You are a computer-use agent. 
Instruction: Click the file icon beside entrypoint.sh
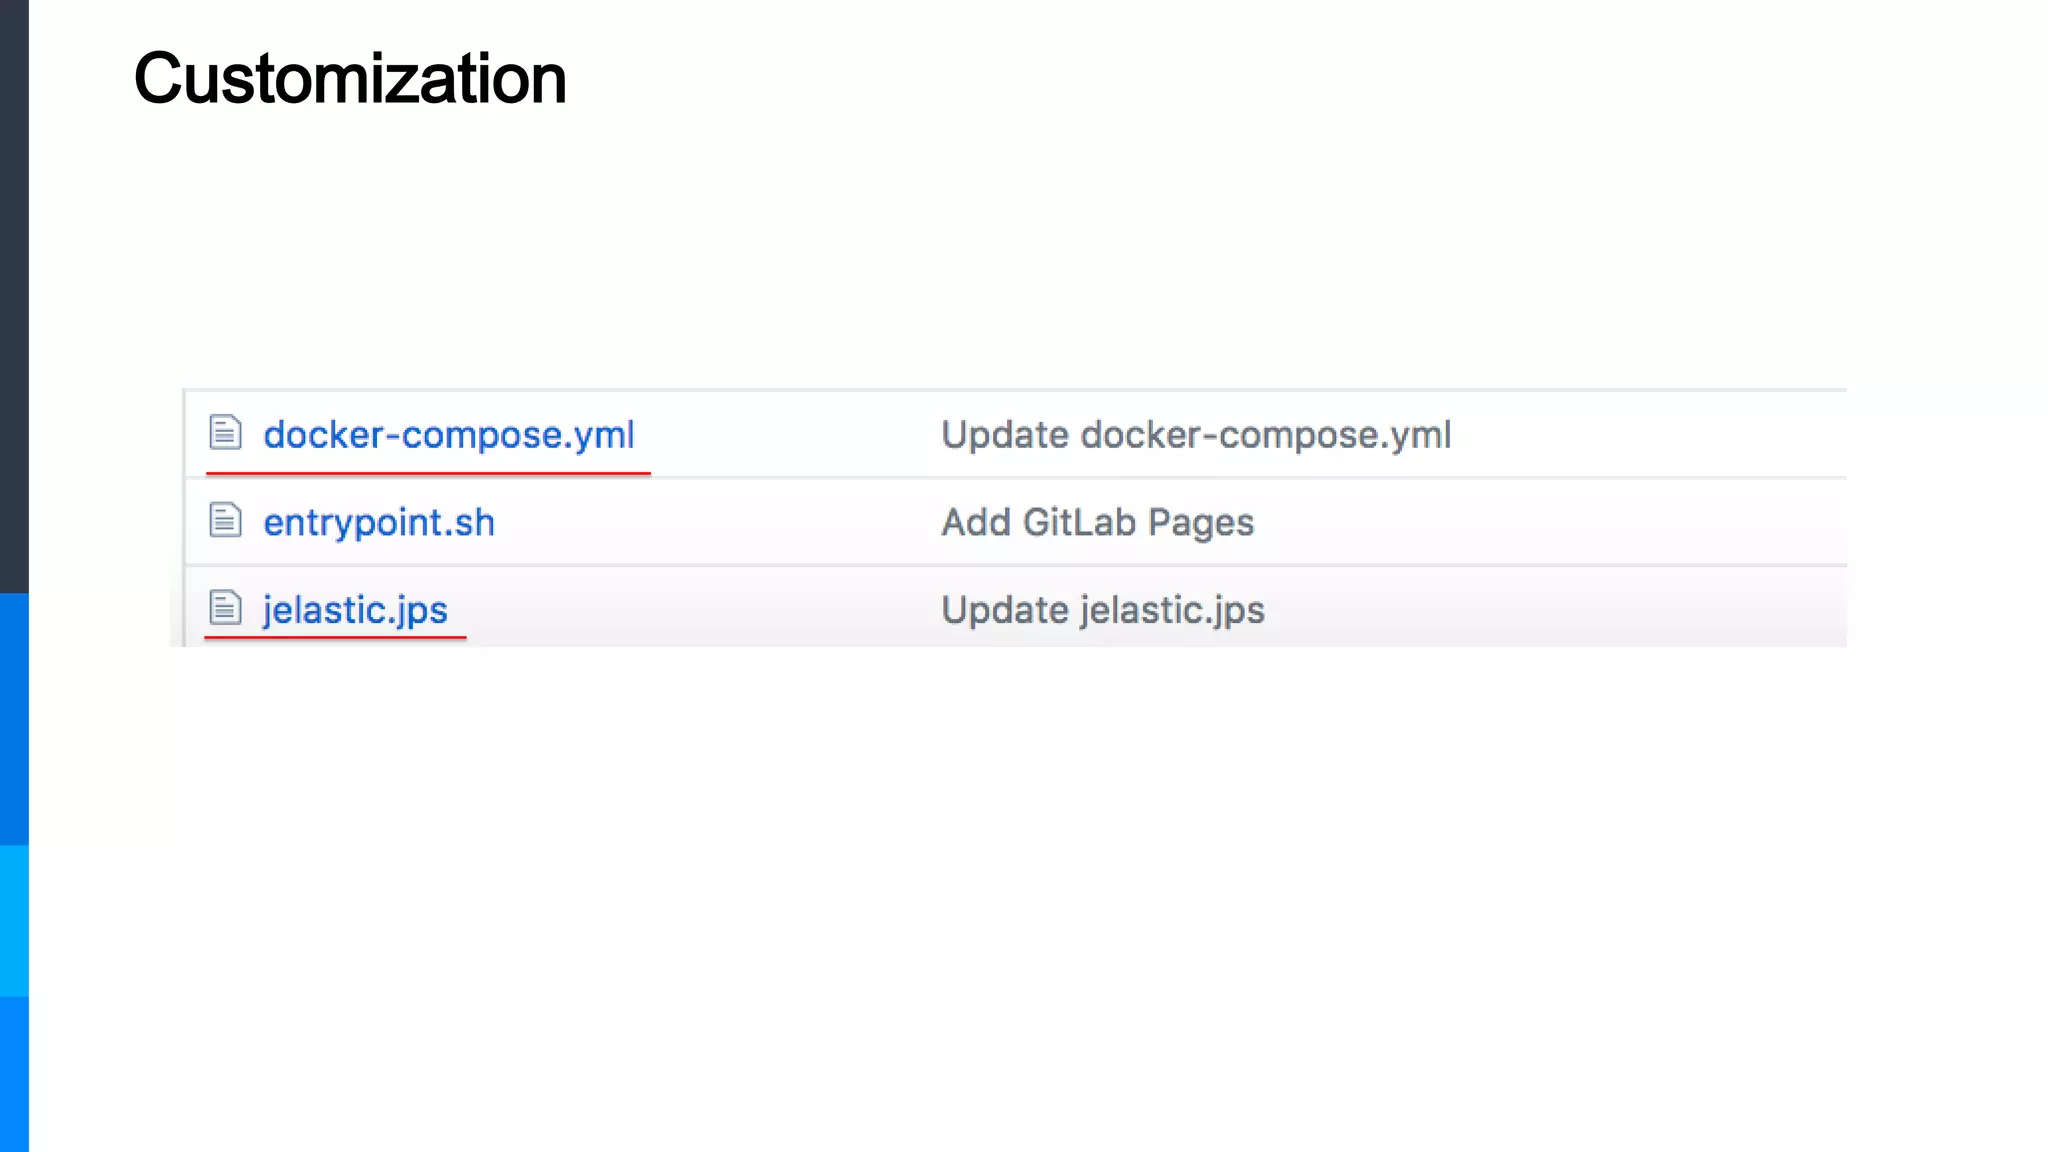click(225, 520)
